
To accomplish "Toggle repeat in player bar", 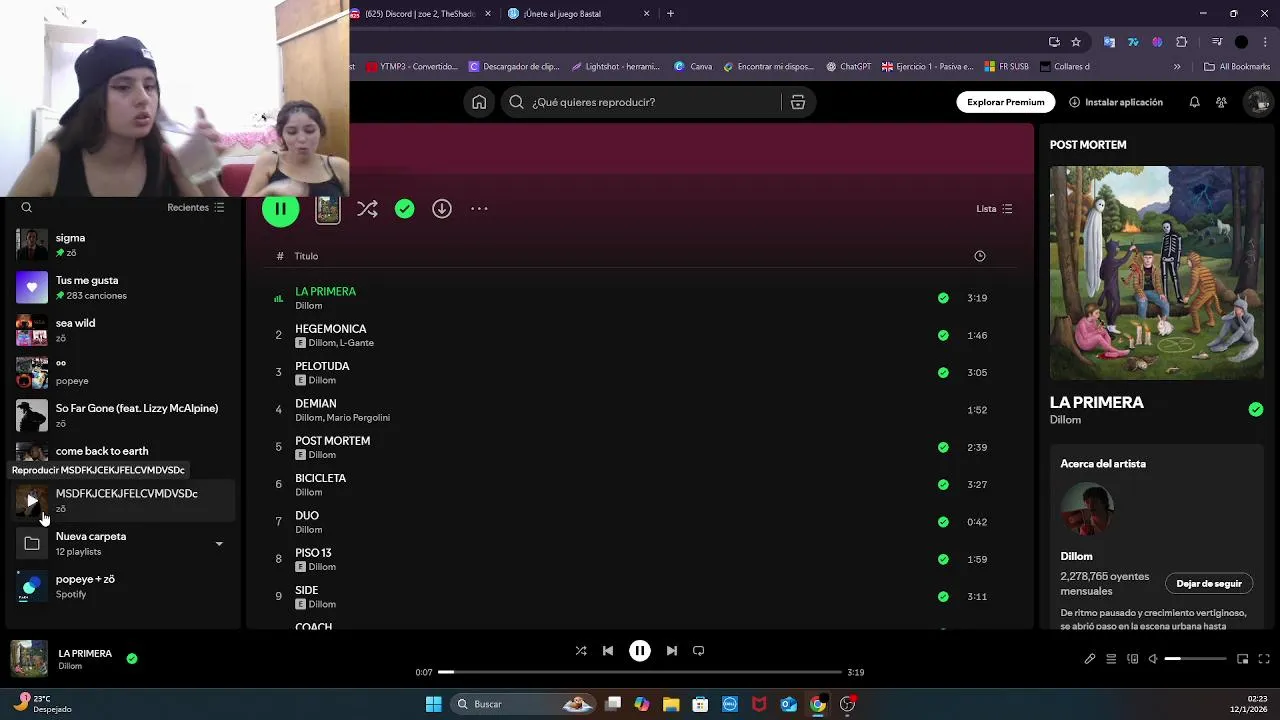I will pos(699,651).
